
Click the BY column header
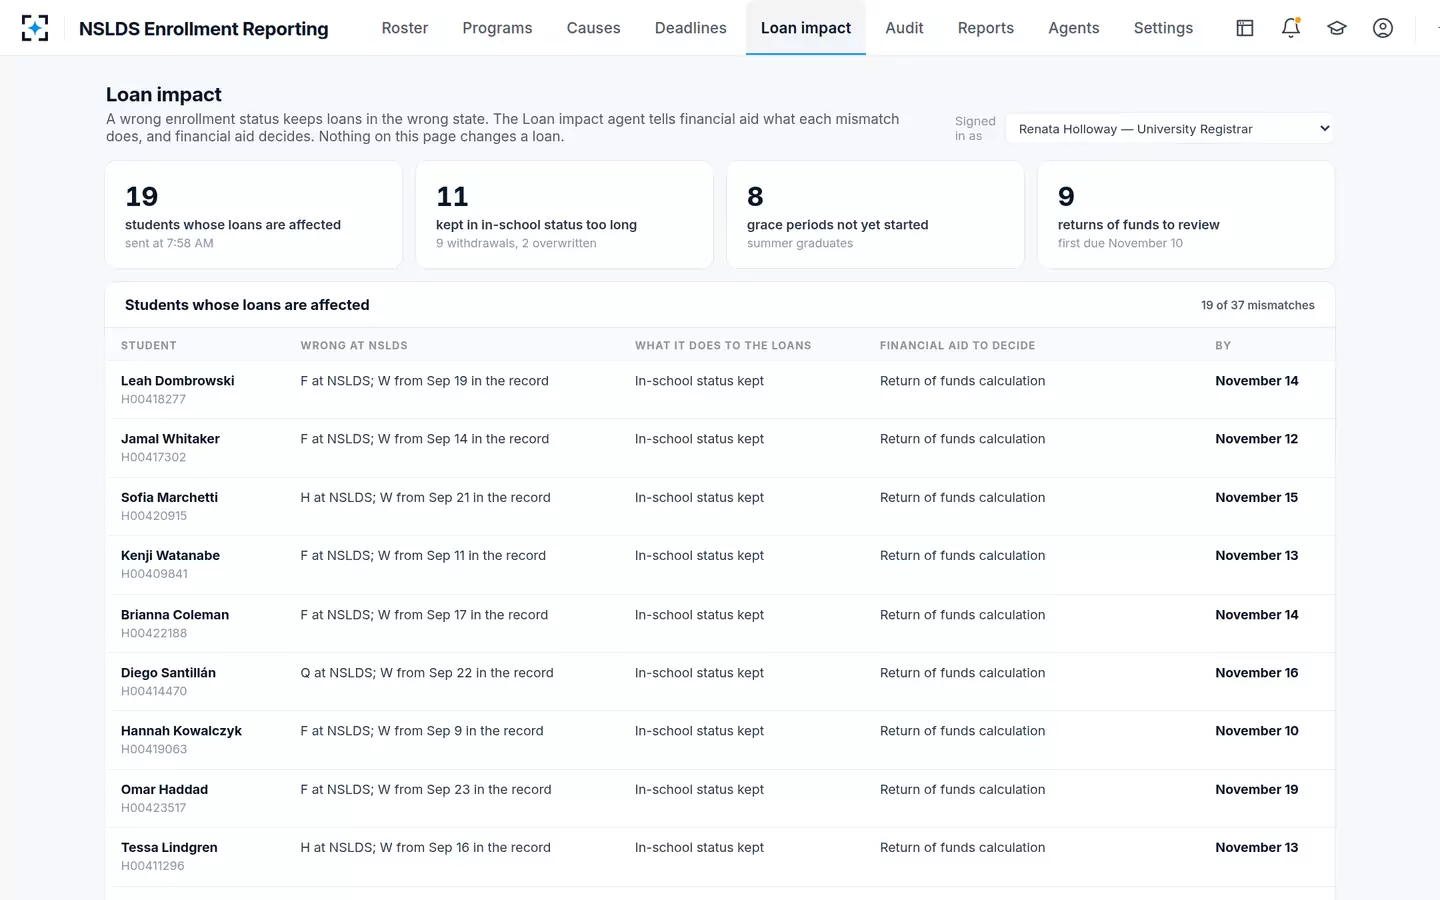coord(1223,346)
